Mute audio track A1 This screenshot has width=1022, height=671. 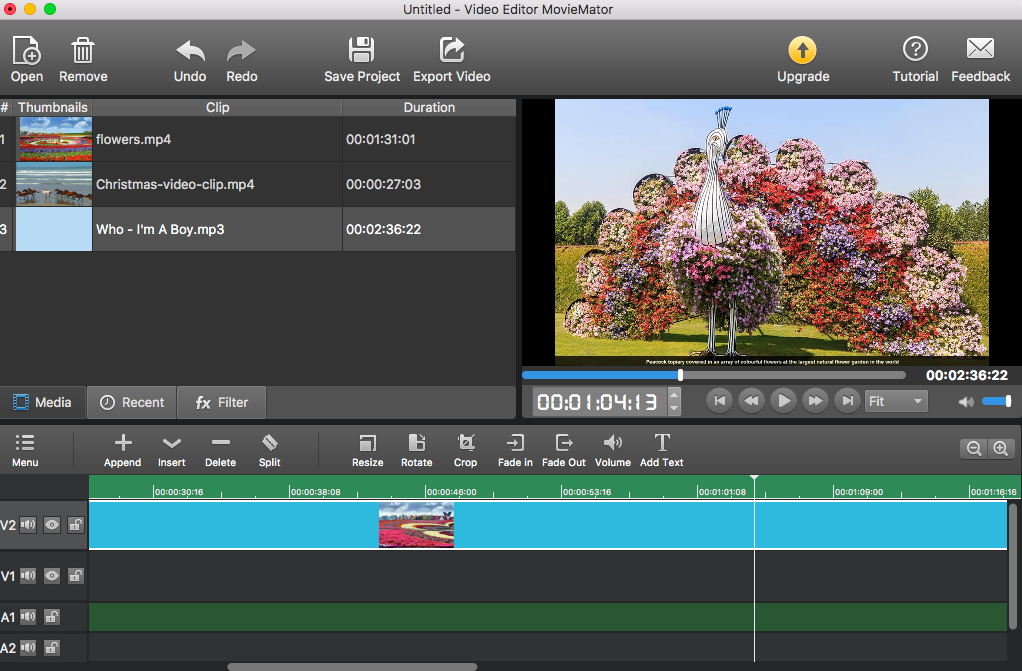coord(27,617)
